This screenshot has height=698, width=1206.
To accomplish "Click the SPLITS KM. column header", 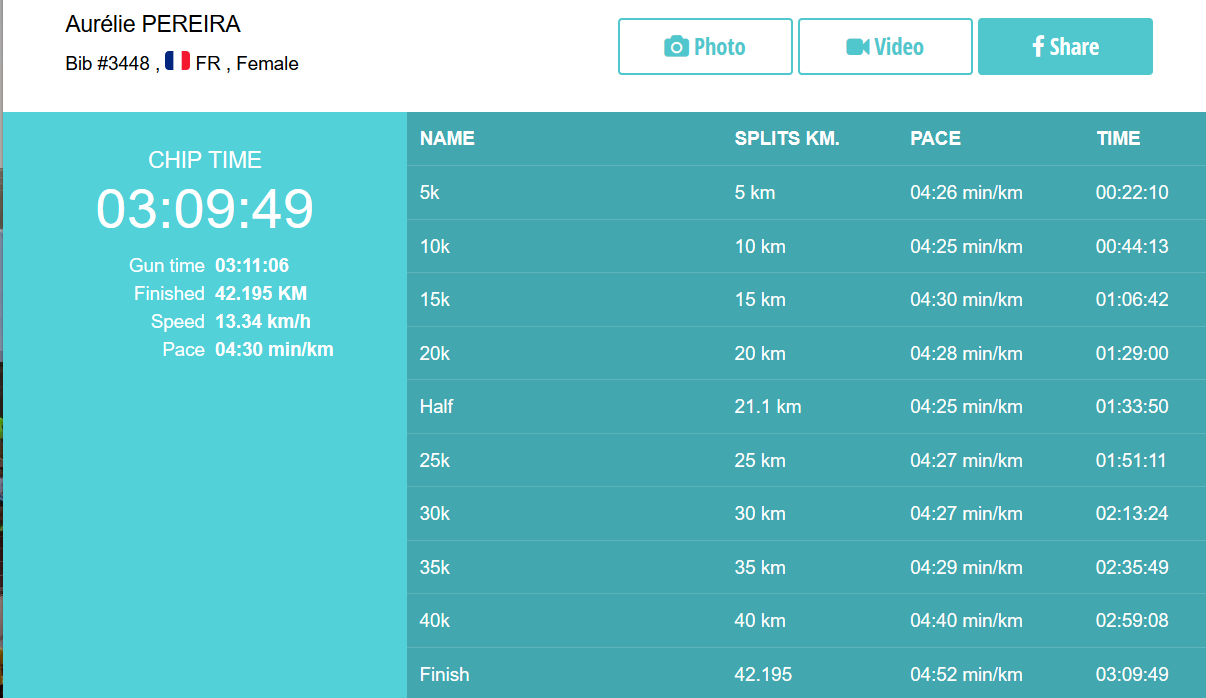I will (787, 139).
